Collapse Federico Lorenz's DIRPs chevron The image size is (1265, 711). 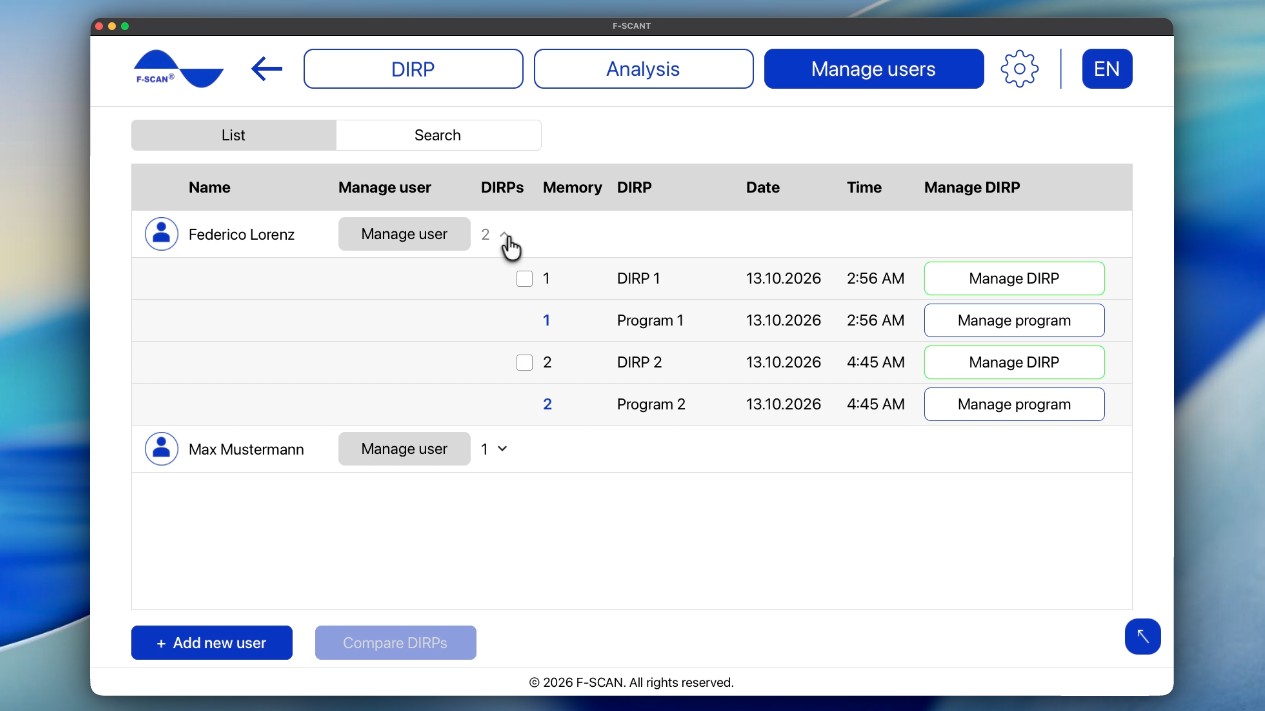[505, 235]
